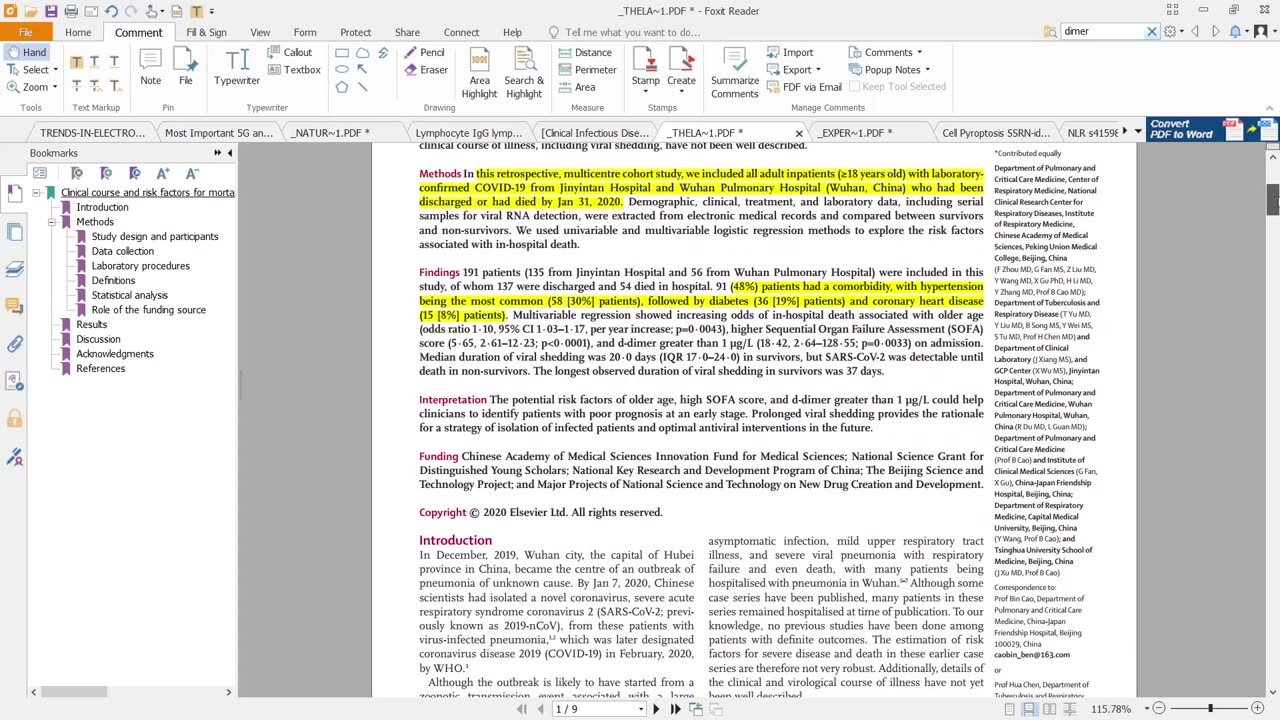This screenshot has width=1280, height=720.
Task: Choose the Typewriter tool
Action: click(x=237, y=67)
